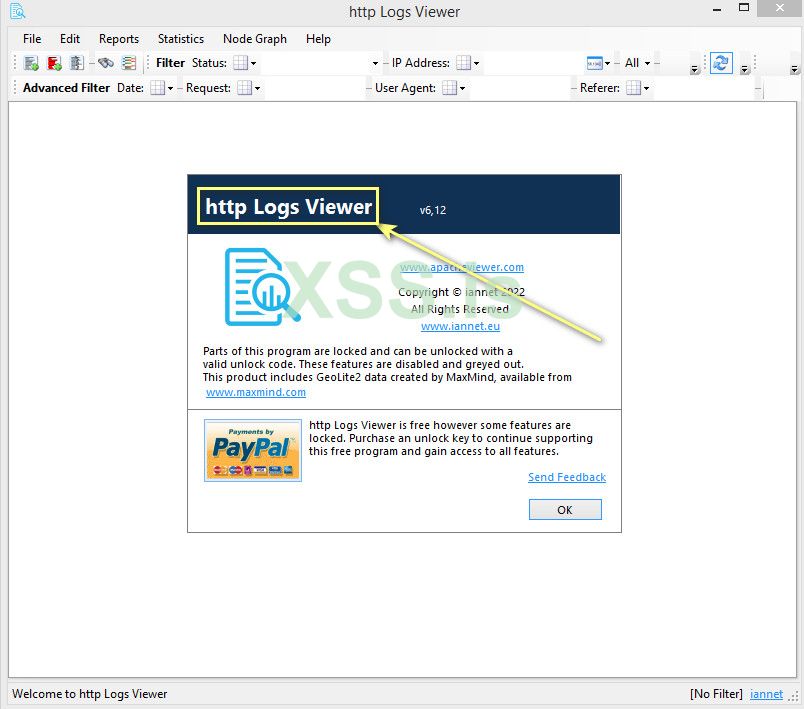Click the document magnifier logo in About dialog
Image resolution: width=804 pixels, height=709 pixels.
(x=262, y=287)
